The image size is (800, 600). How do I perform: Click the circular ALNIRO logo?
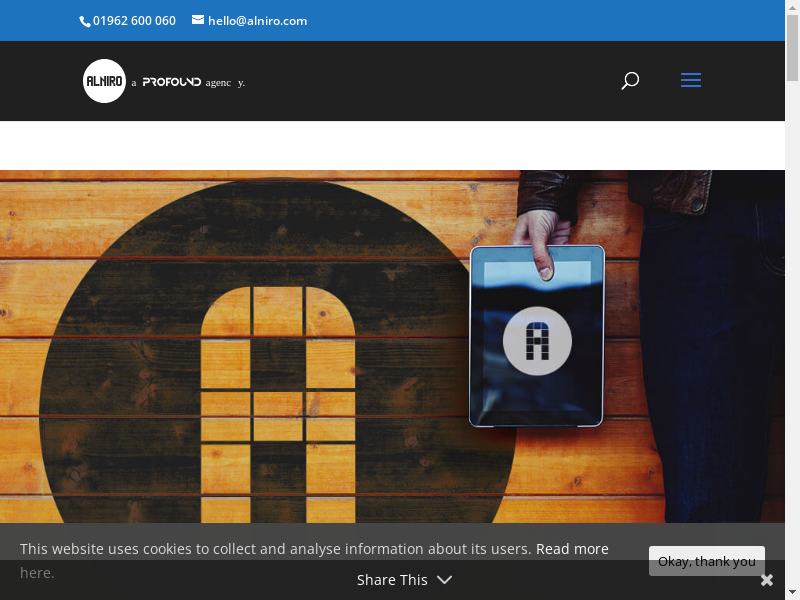click(104, 81)
